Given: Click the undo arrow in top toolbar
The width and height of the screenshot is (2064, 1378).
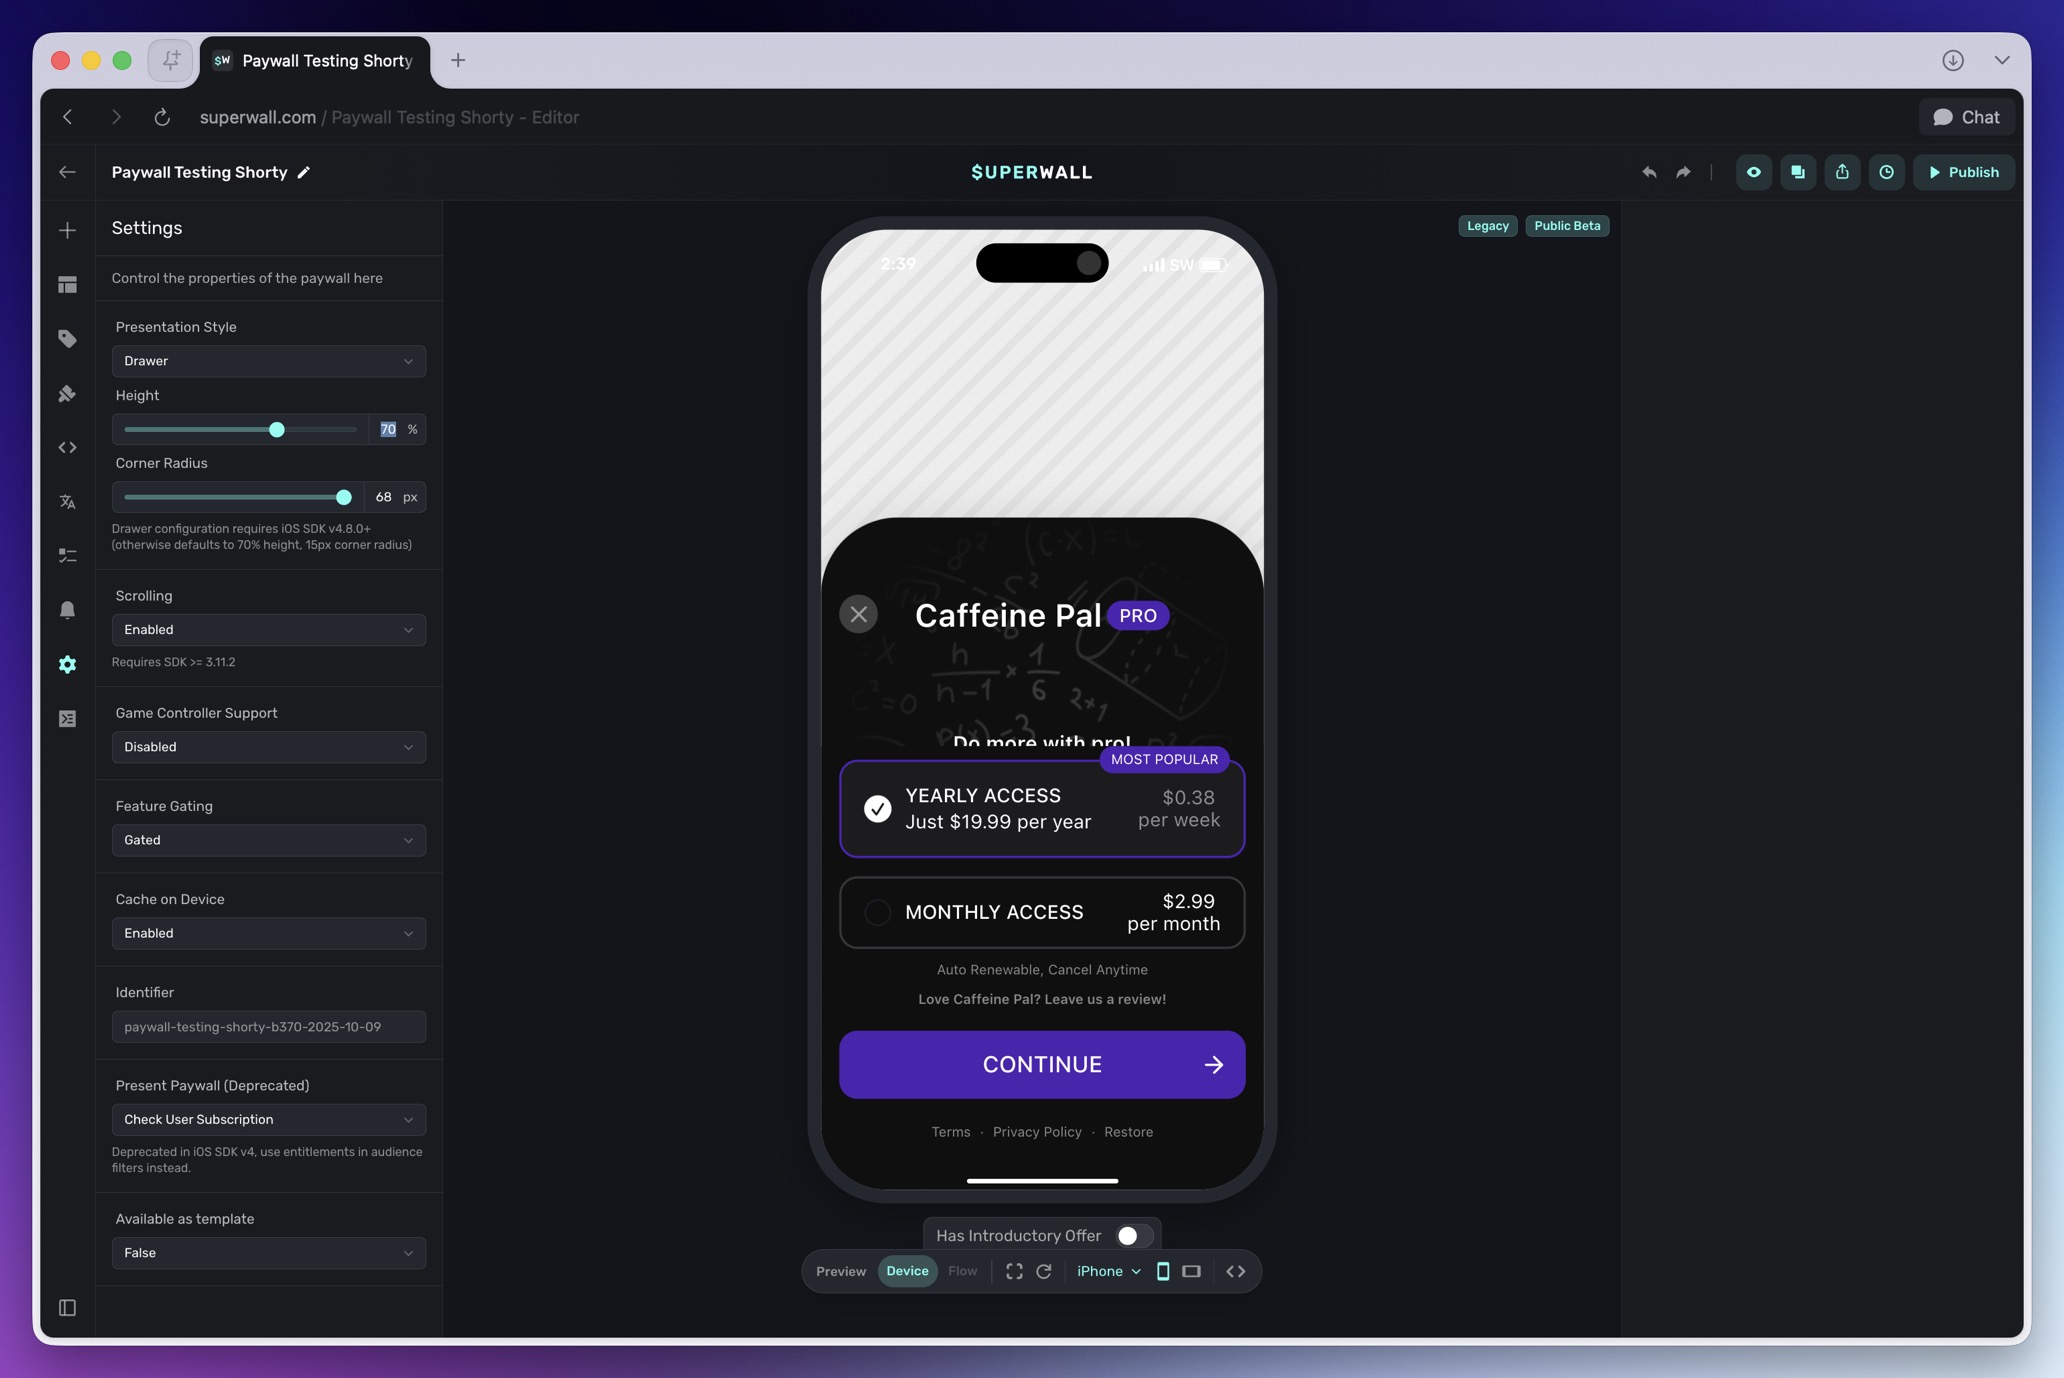Looking at the screenshot, I should (1649, 172).
